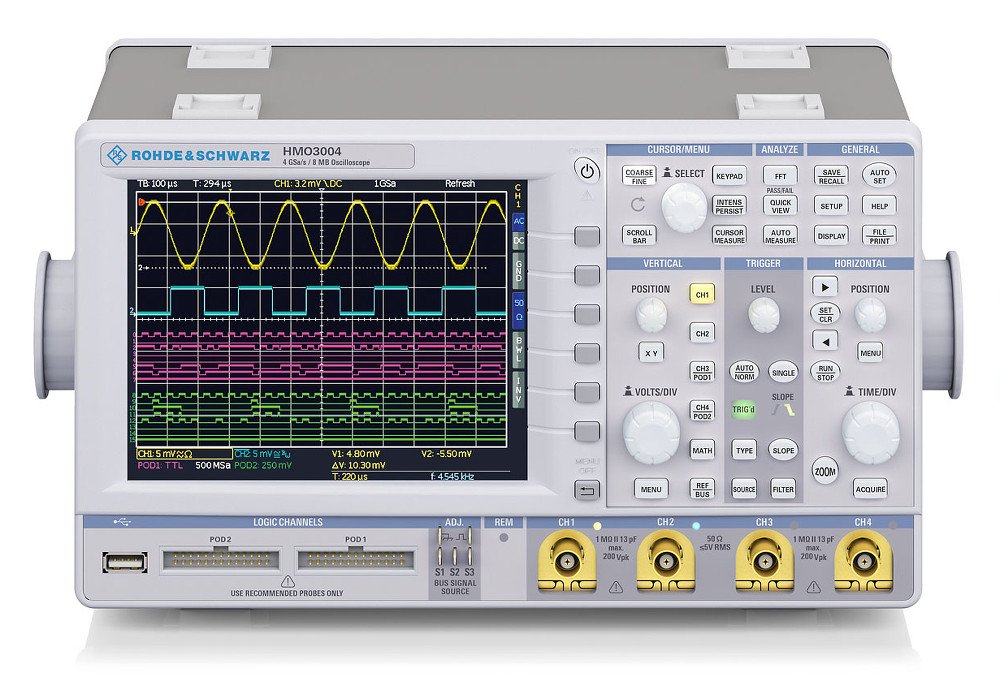The height and width of the screenshot is (690, 1000).
Task: Select the f: 4.545 kHz readout
Action: point(452,476)
